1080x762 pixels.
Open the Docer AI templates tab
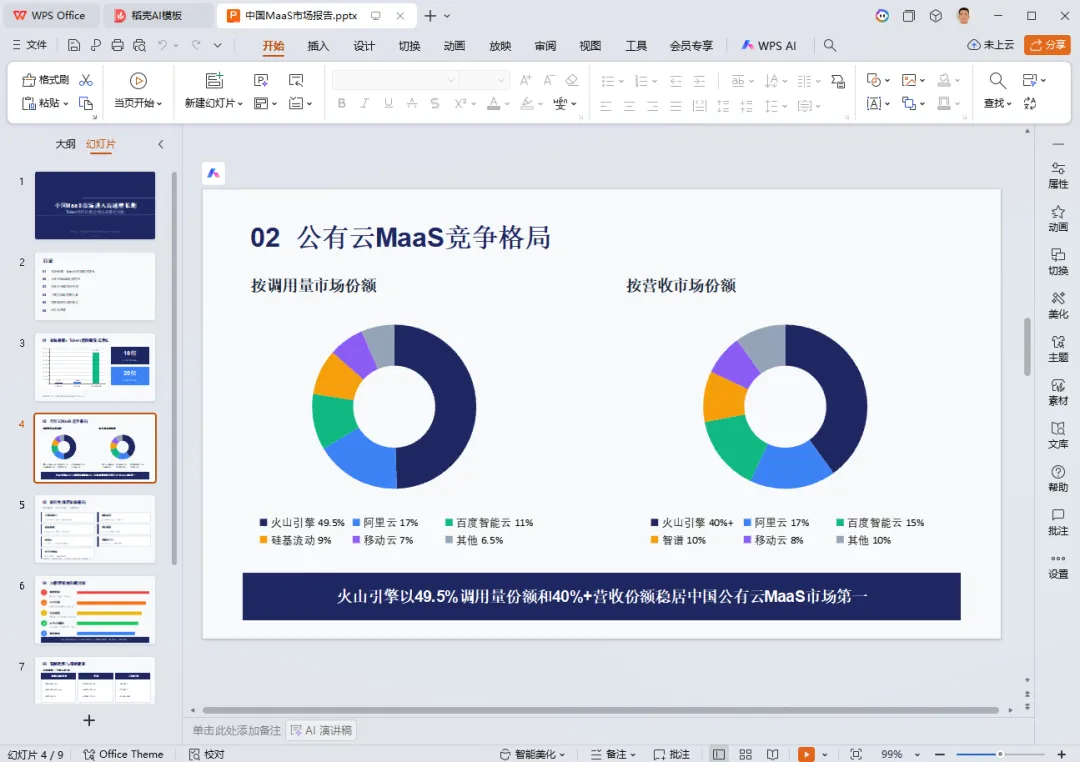[157, 16]
